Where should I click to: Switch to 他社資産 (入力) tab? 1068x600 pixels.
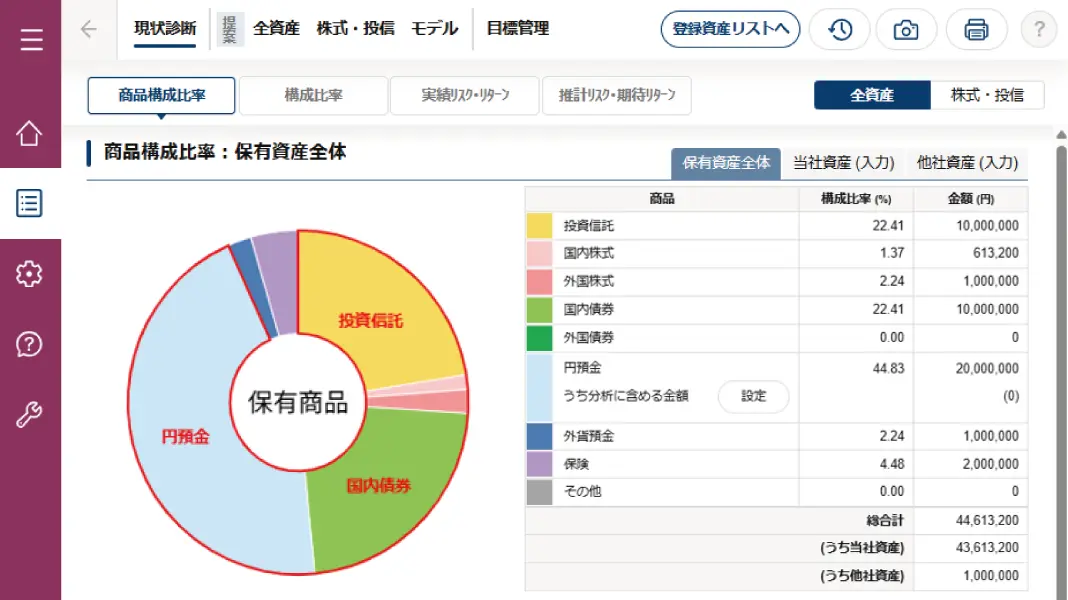[967, 163]
